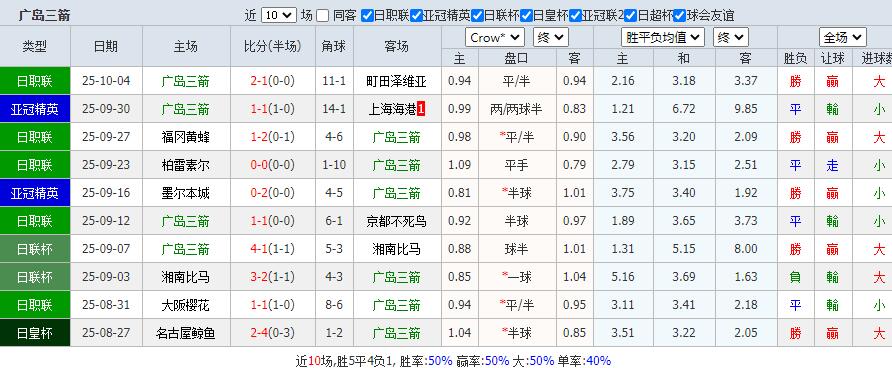Click the 9.85 away odds value
This screenshot has height=368, width=892.
pos(746,109)
